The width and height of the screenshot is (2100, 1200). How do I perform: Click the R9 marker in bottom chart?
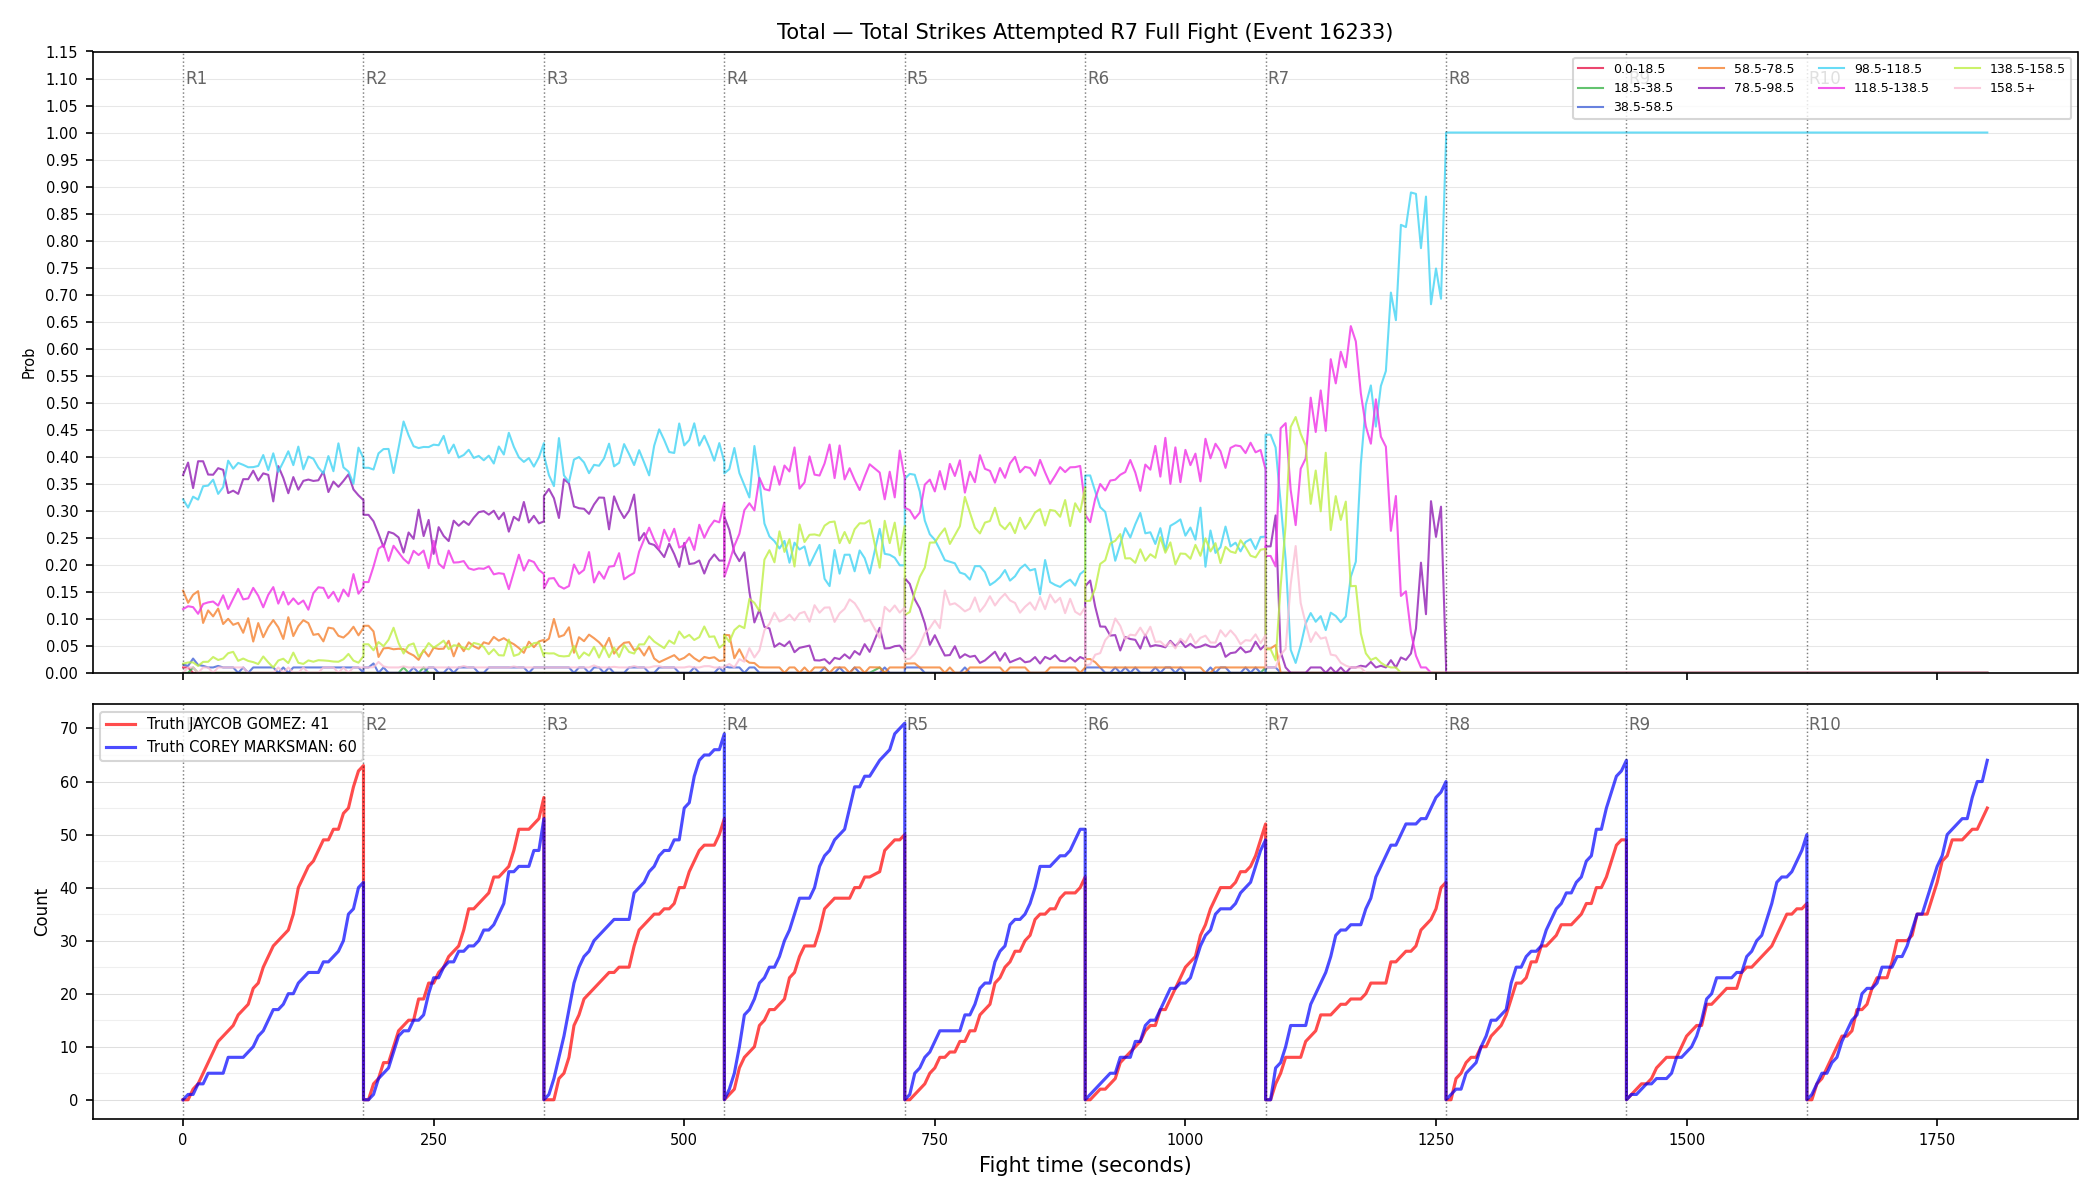pos(1639,724)
